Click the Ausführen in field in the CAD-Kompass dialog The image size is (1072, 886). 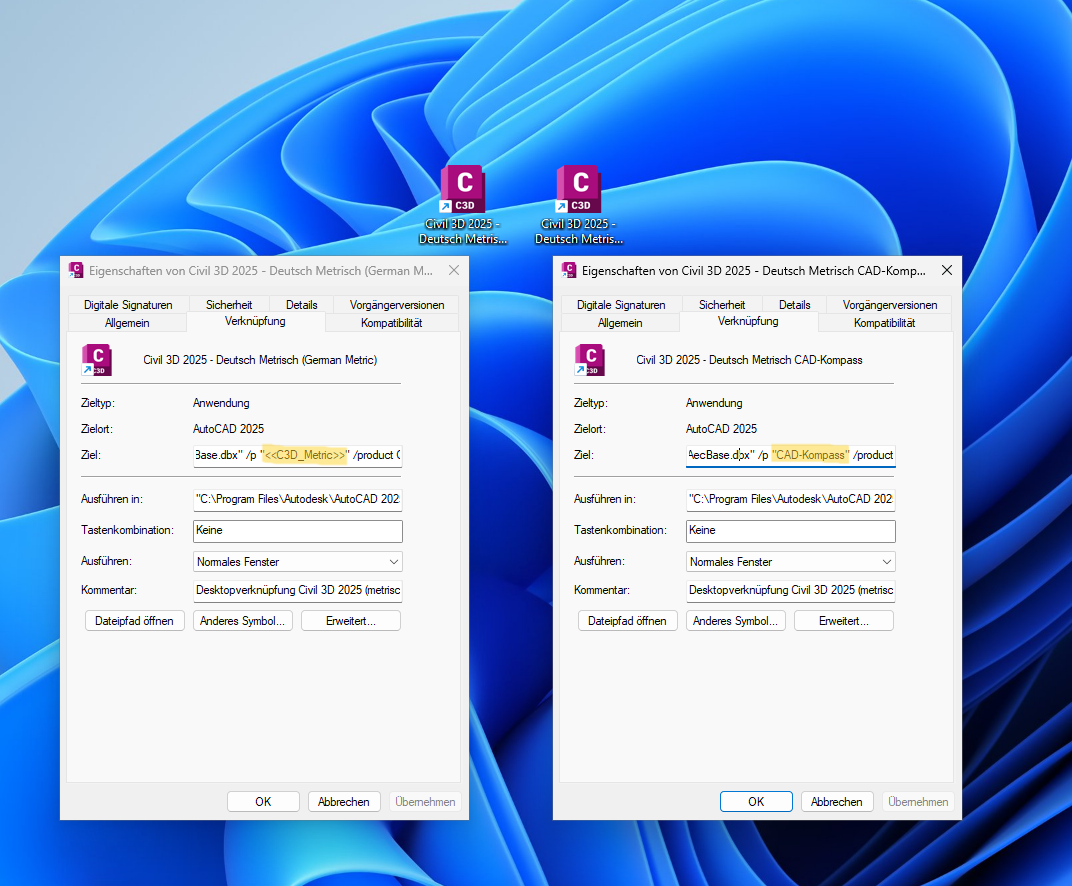click(x=791, y=499)
